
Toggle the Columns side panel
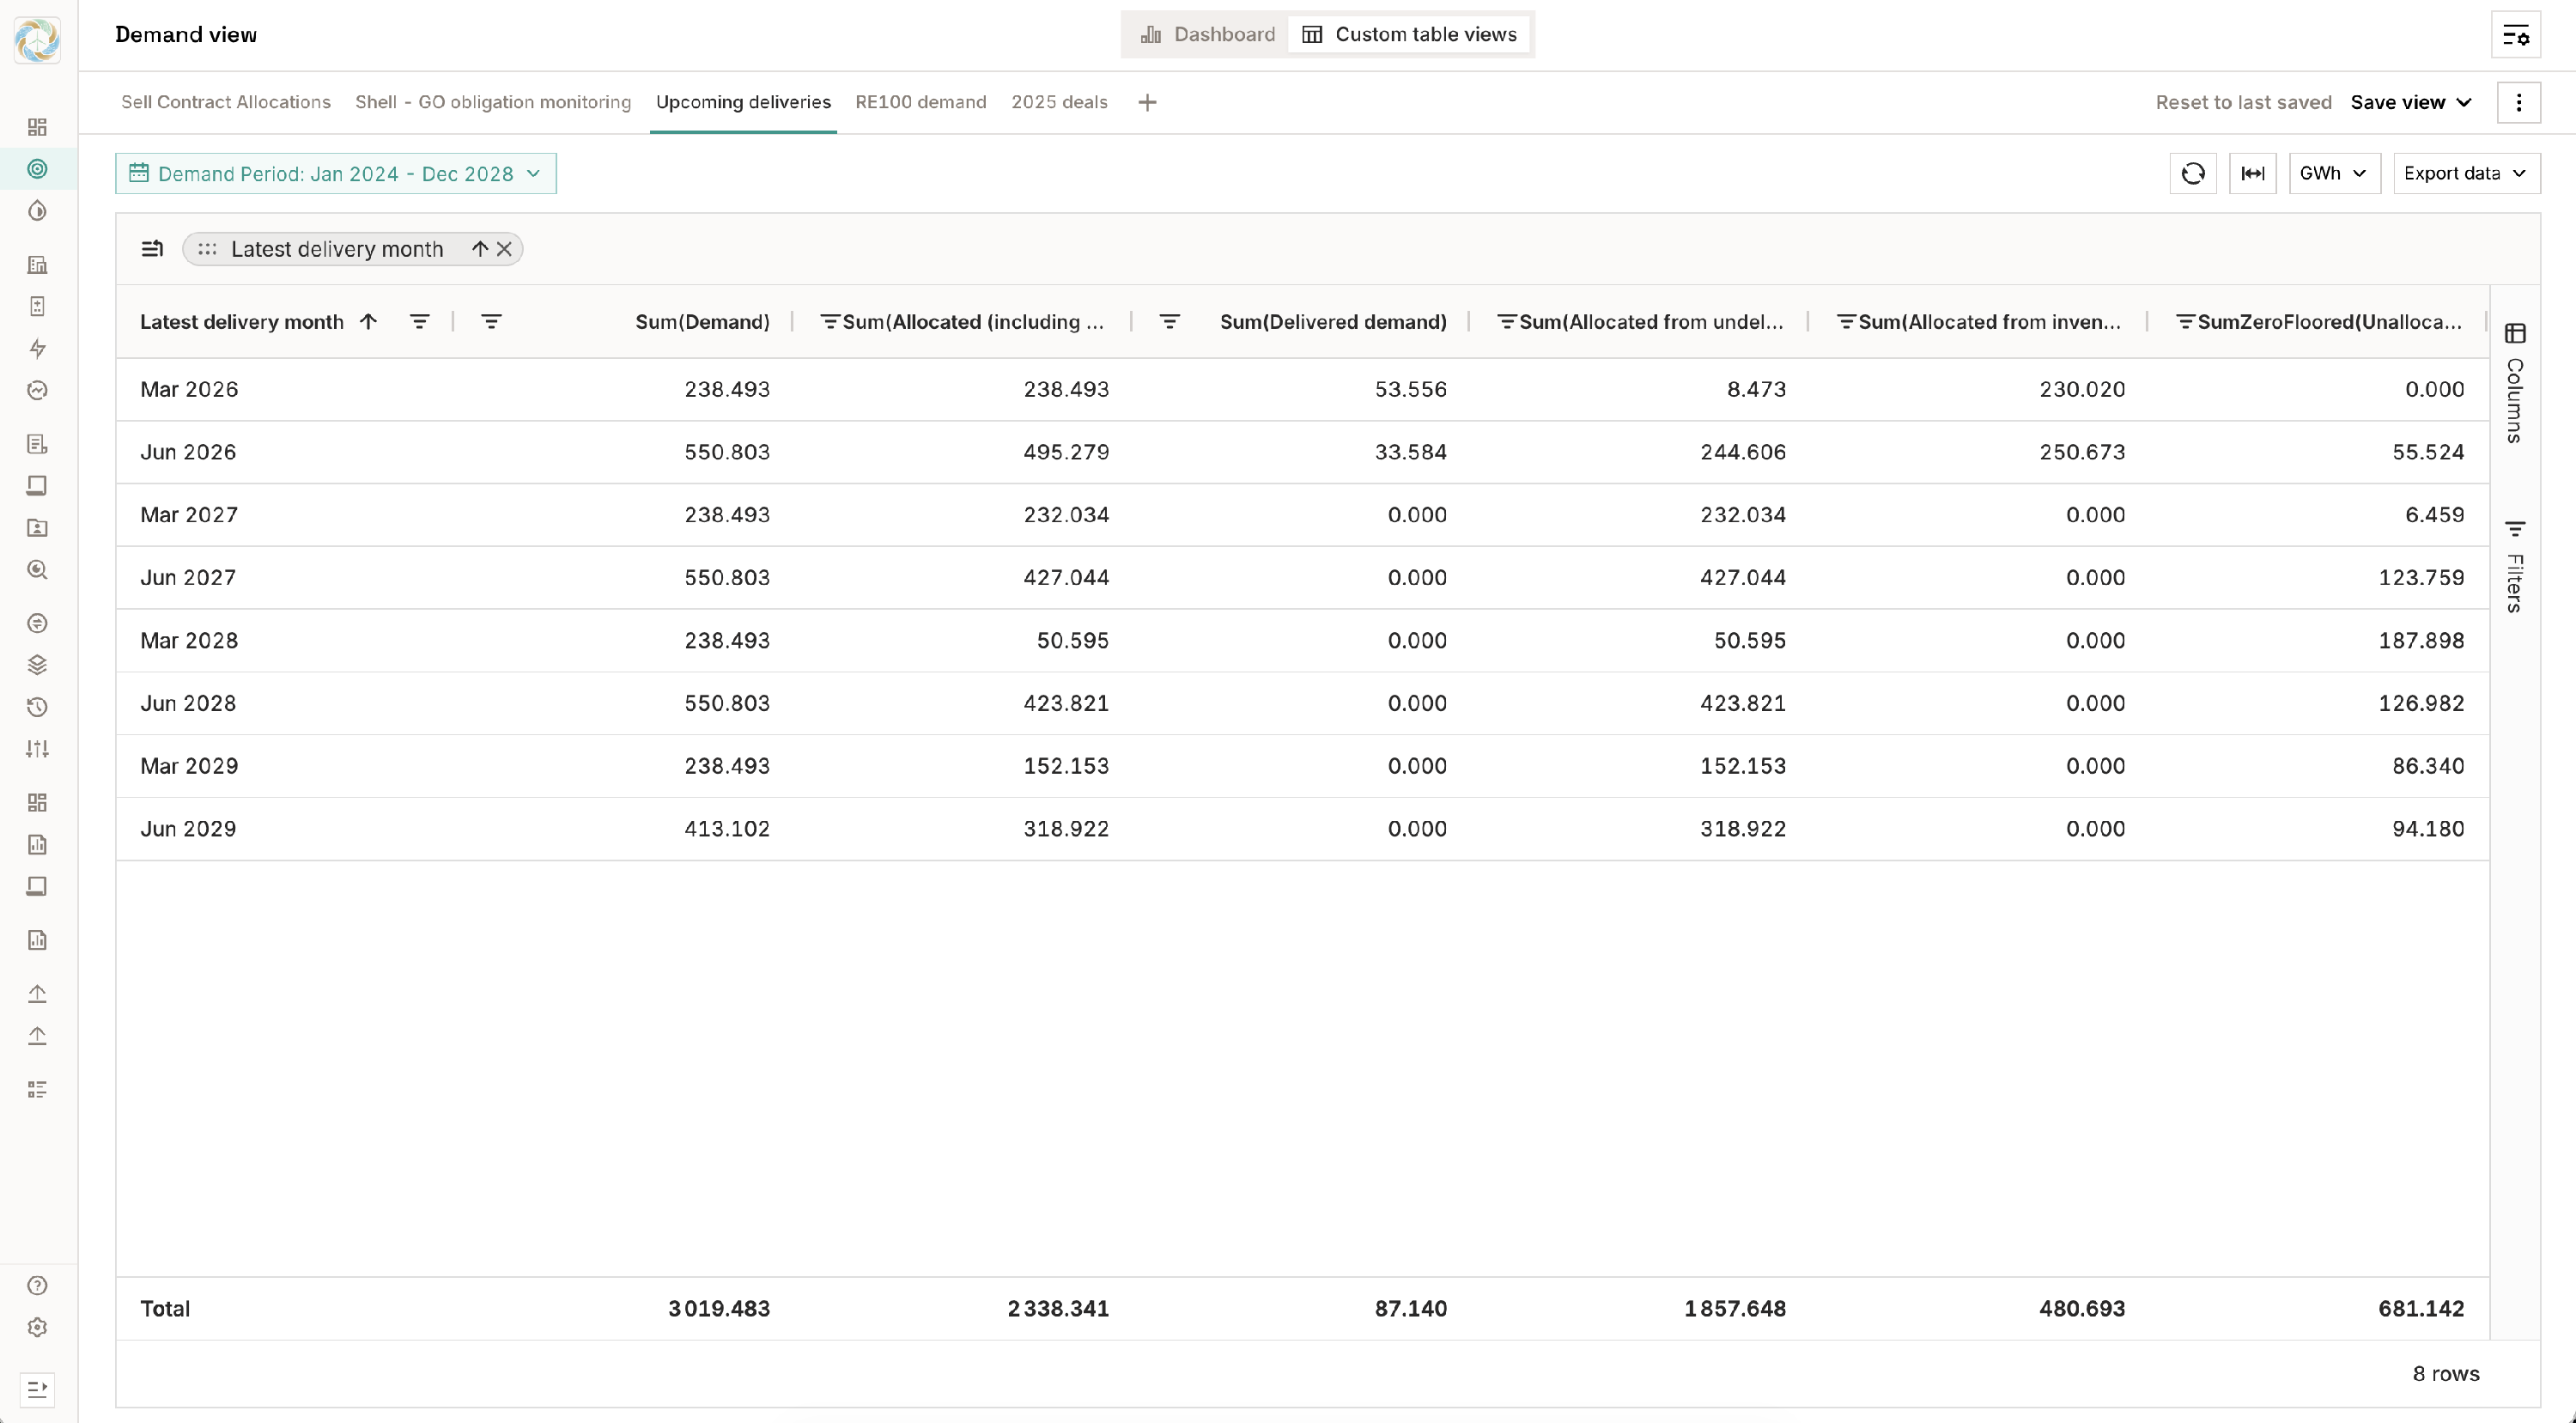[x=2515, y=383]
